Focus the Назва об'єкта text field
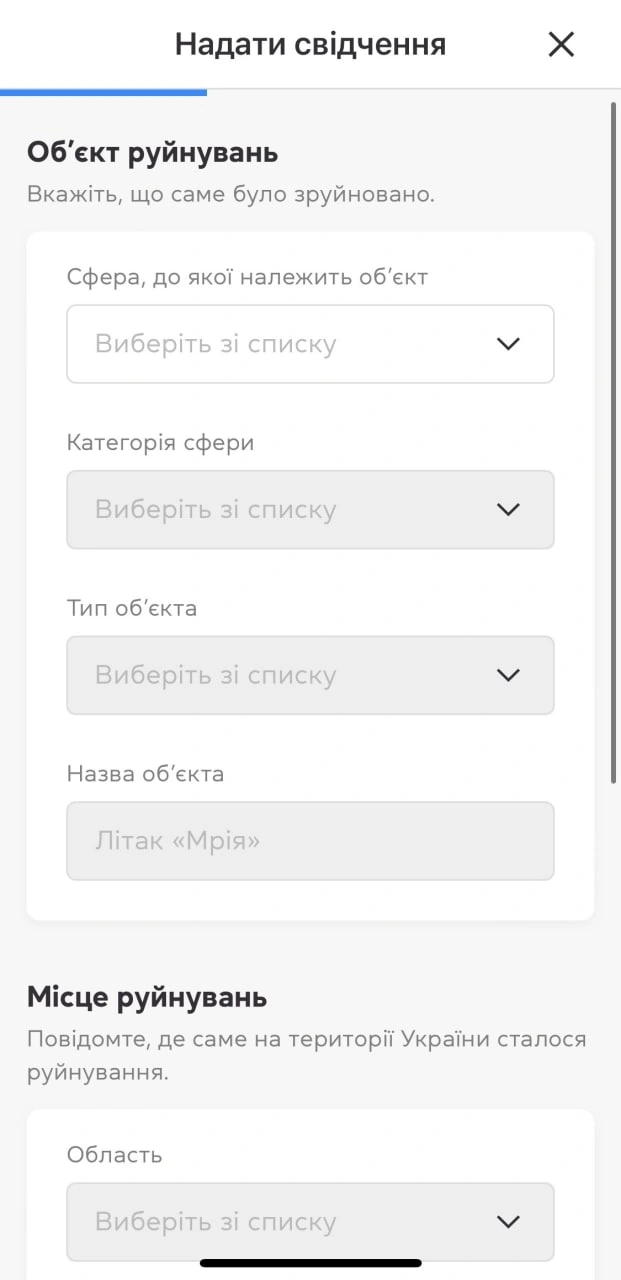Image resolution: width=621 pixels, height=1280 pixels. tap(310, 841)
